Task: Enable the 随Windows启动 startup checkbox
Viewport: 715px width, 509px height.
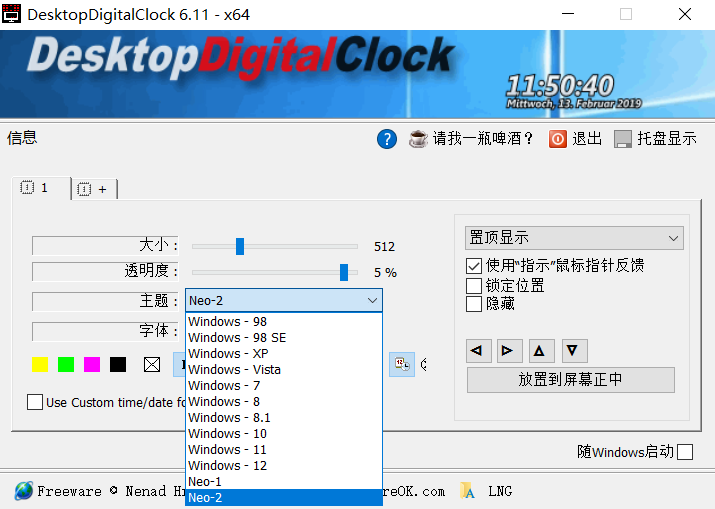Action: (685, 452)
